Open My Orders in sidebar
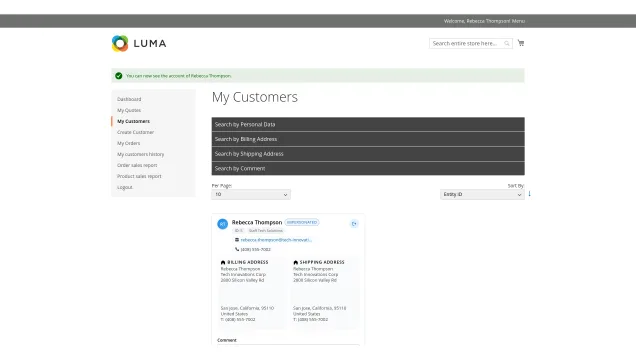 129,143
